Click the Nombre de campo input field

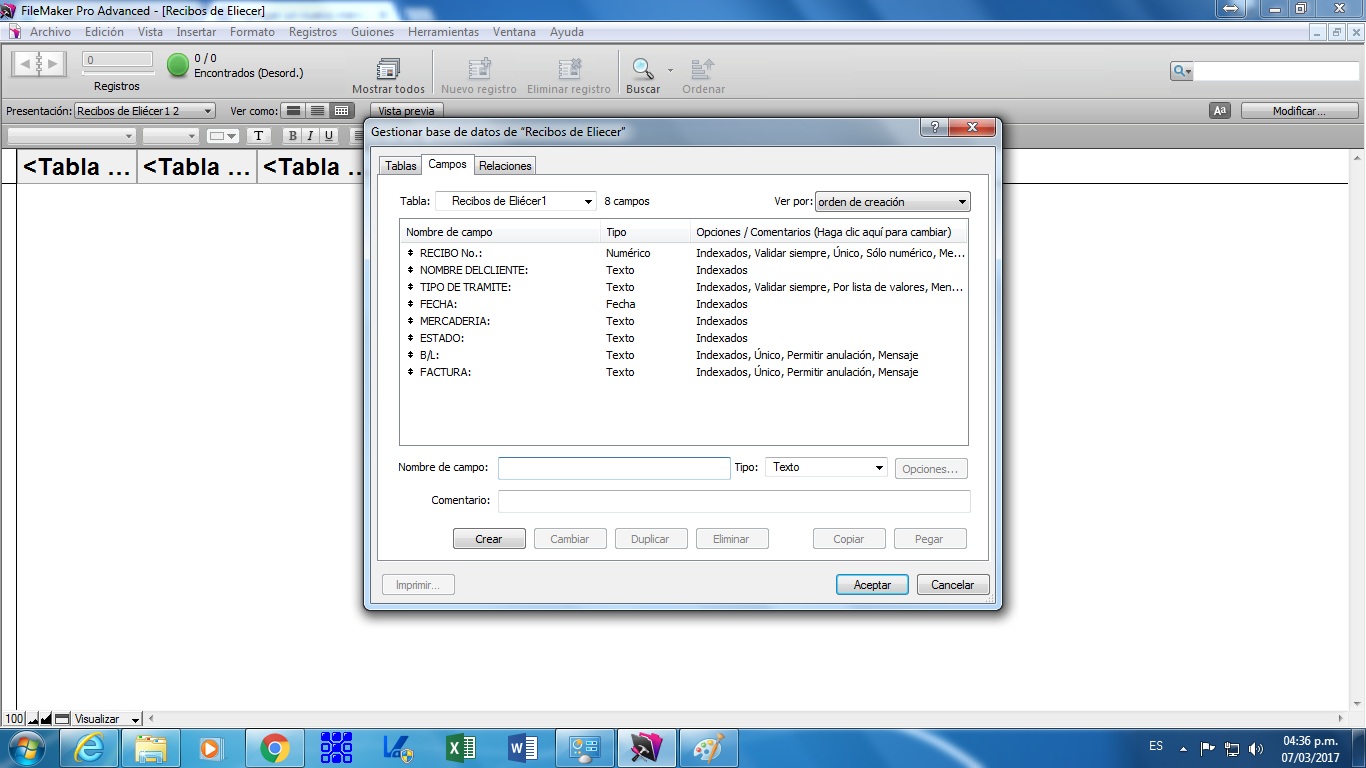tap(614, 468)
